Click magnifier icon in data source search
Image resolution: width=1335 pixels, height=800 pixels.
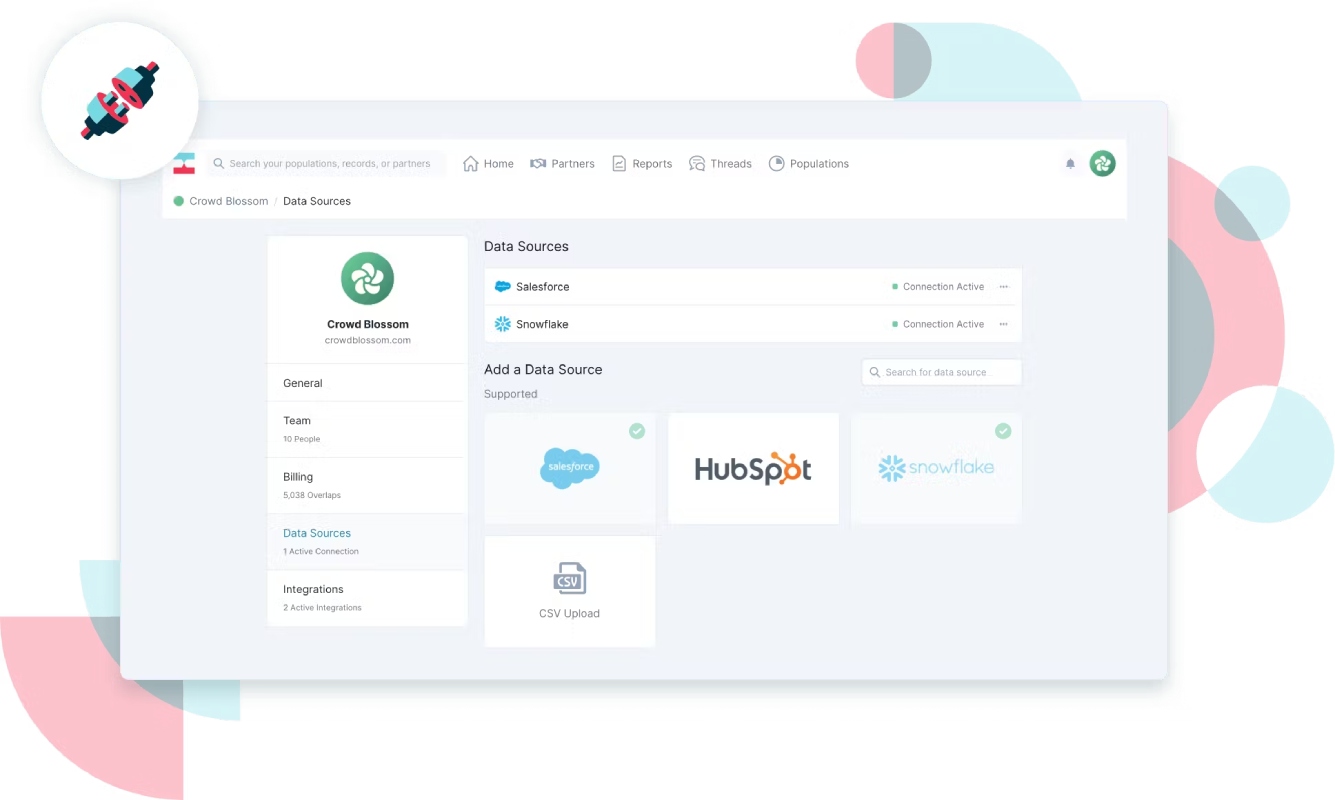click(x=875, y=372)
